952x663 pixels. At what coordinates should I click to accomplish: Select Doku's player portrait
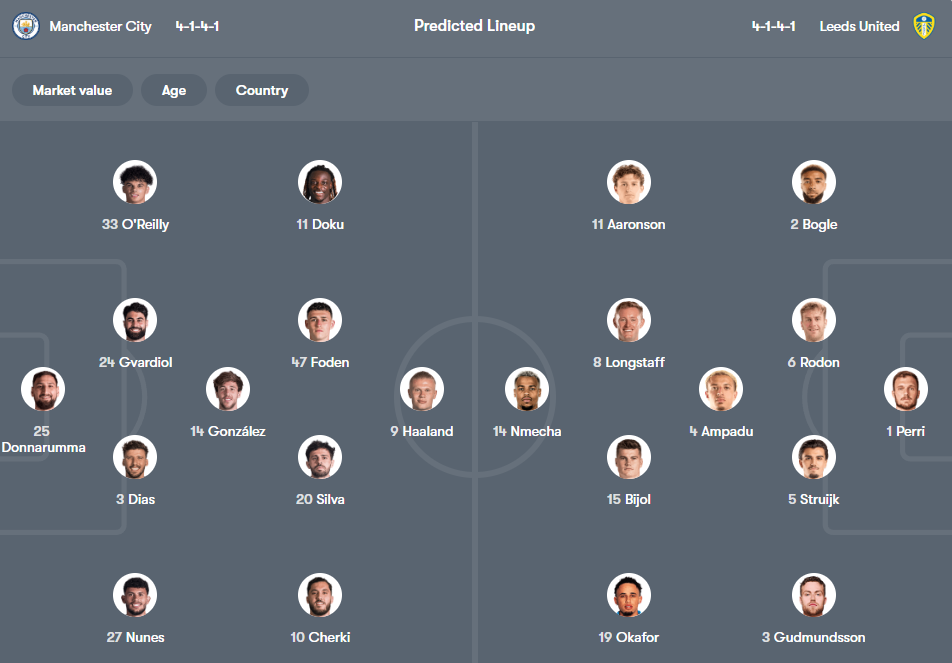[x=320, y=182]
